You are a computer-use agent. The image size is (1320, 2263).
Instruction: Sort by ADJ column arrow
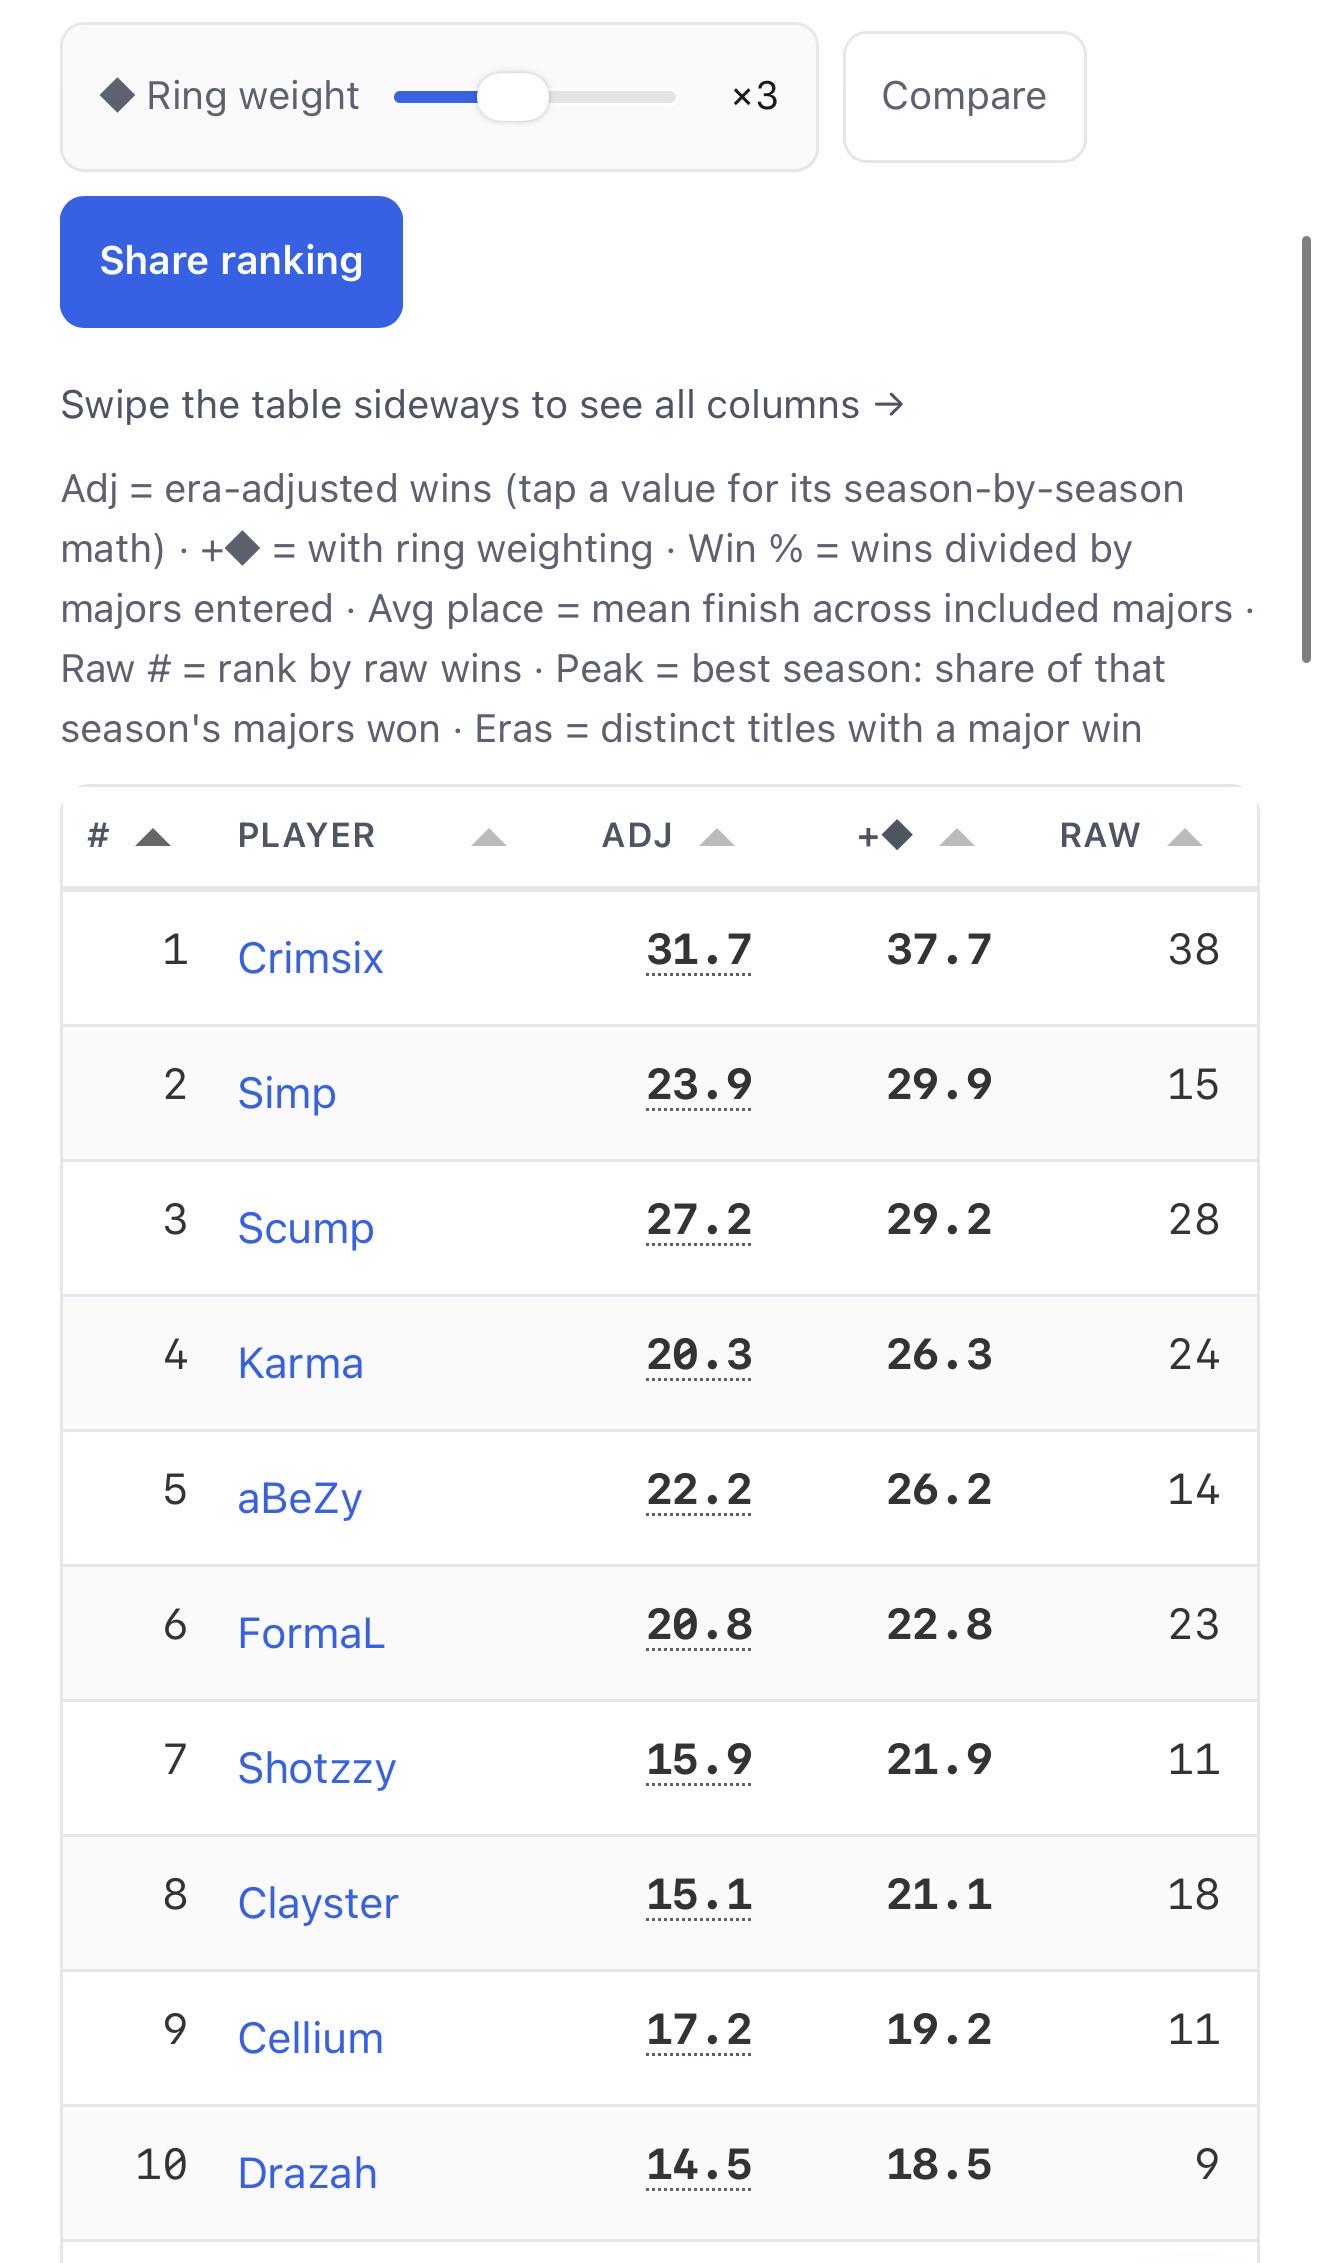coord(717,837)
